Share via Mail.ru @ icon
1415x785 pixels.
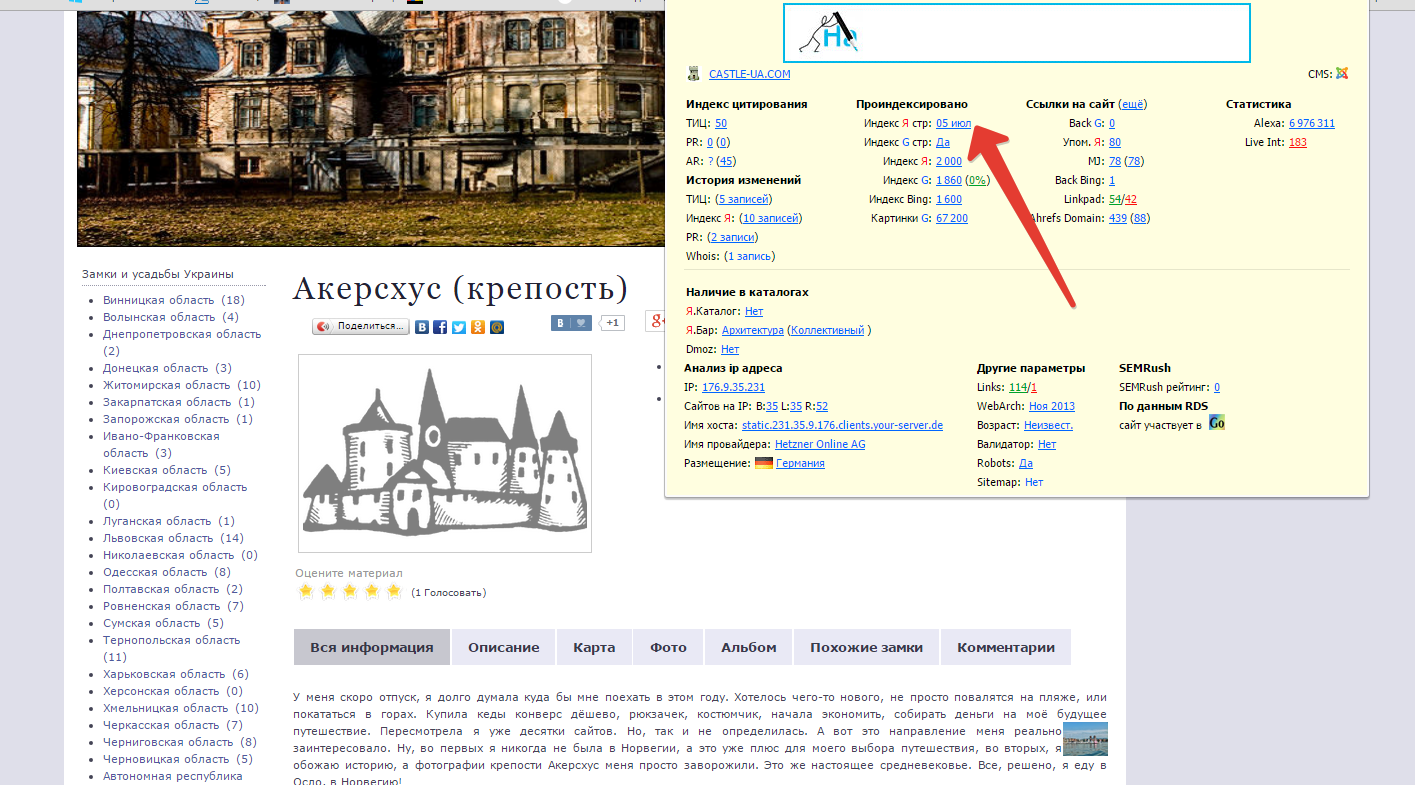click(x=497, y=327)
